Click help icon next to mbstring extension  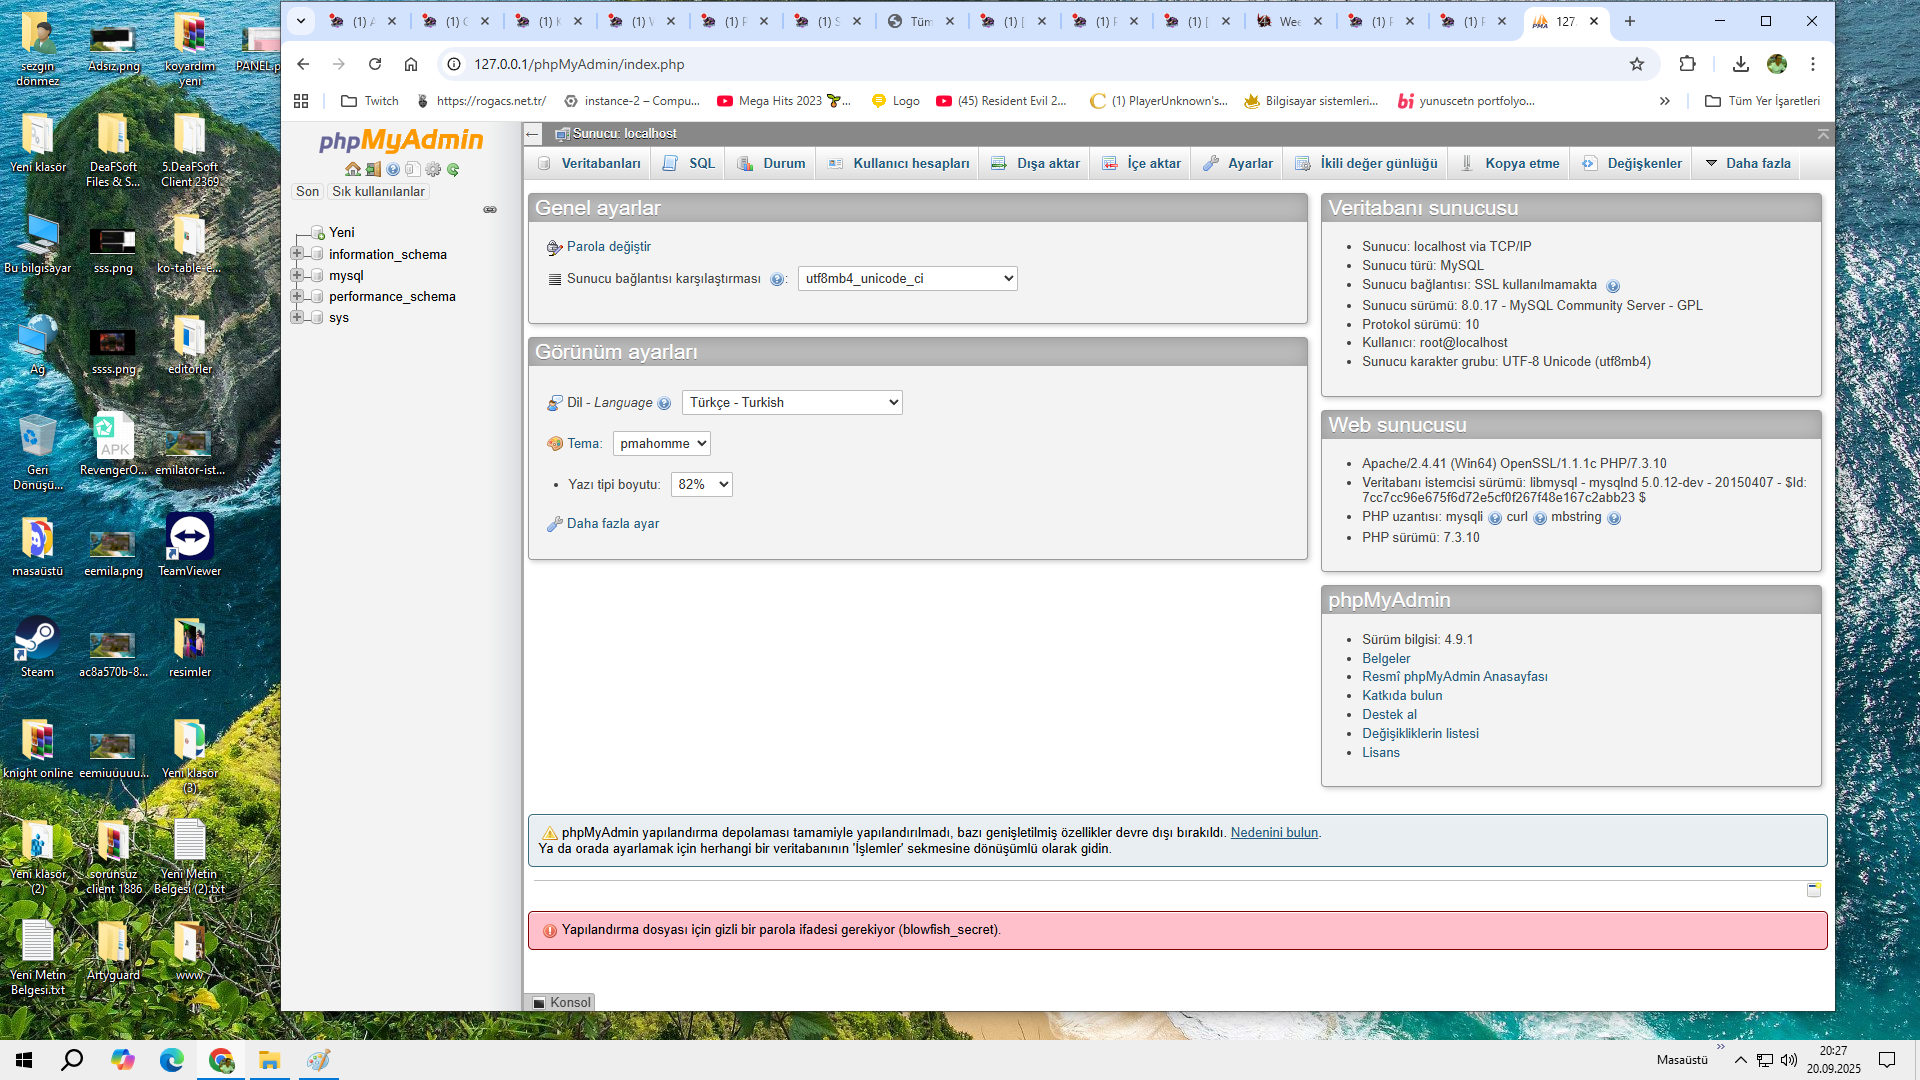(x=1614, y=518)
